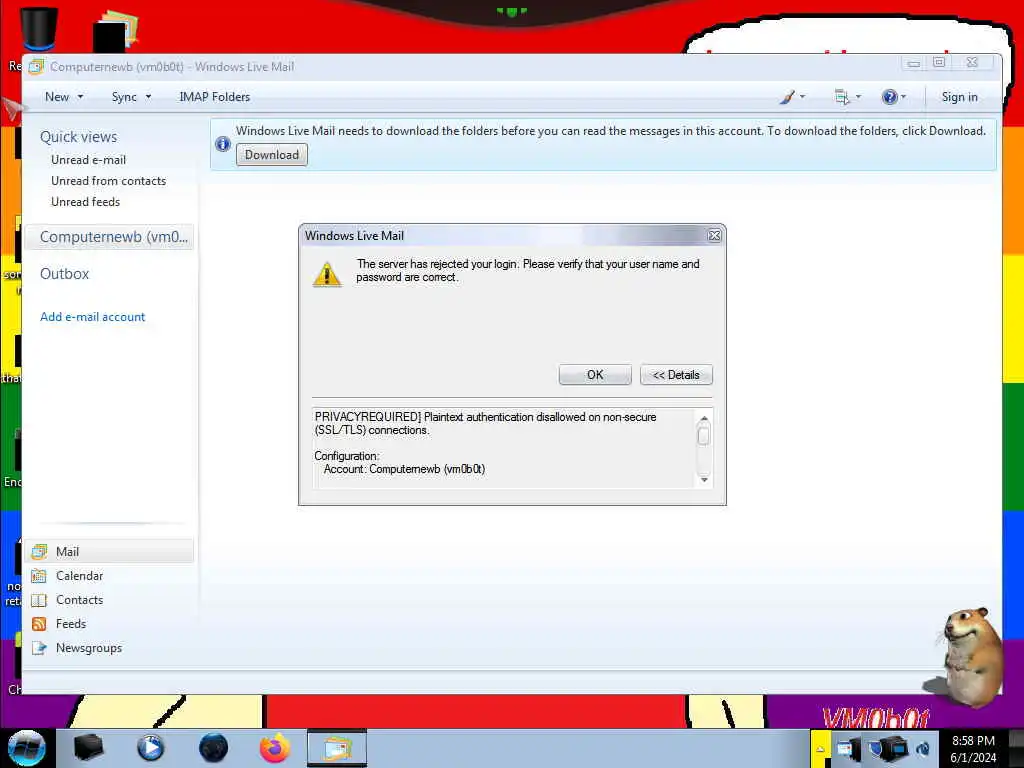Click the taskbar clock 8:58 PM
Screen dimensions: 1024x768
pos(973,741)
